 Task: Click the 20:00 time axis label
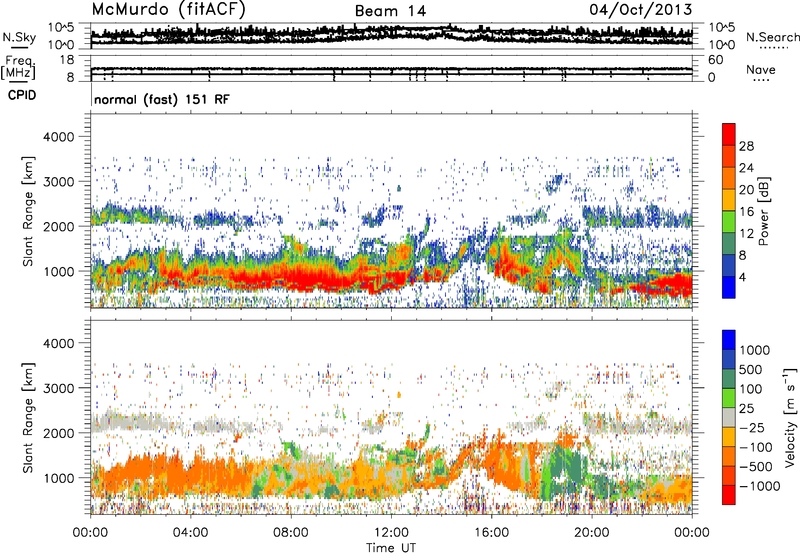click(591, 533)
